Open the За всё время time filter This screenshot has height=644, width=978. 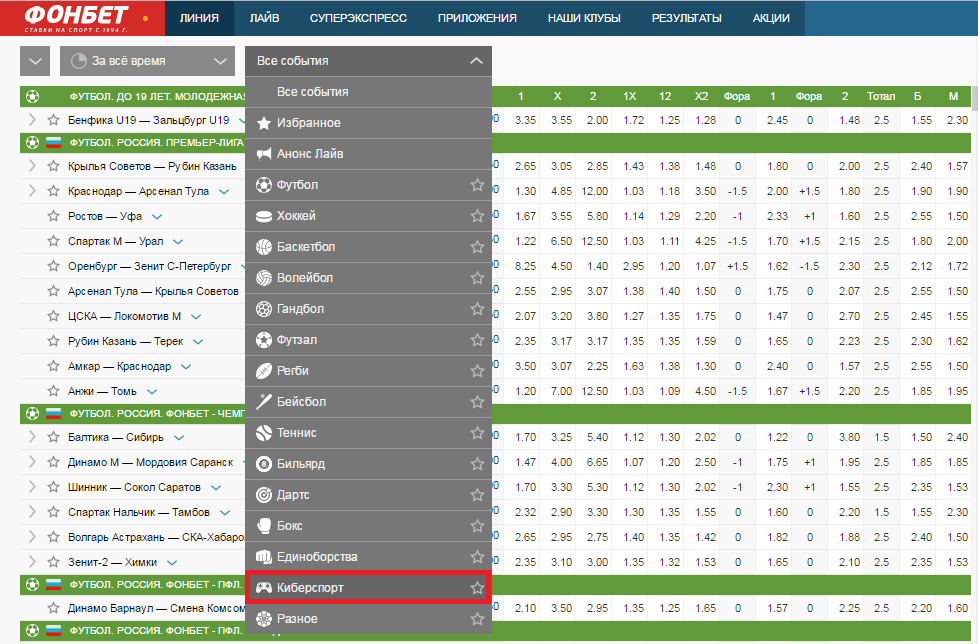(147, 61)
